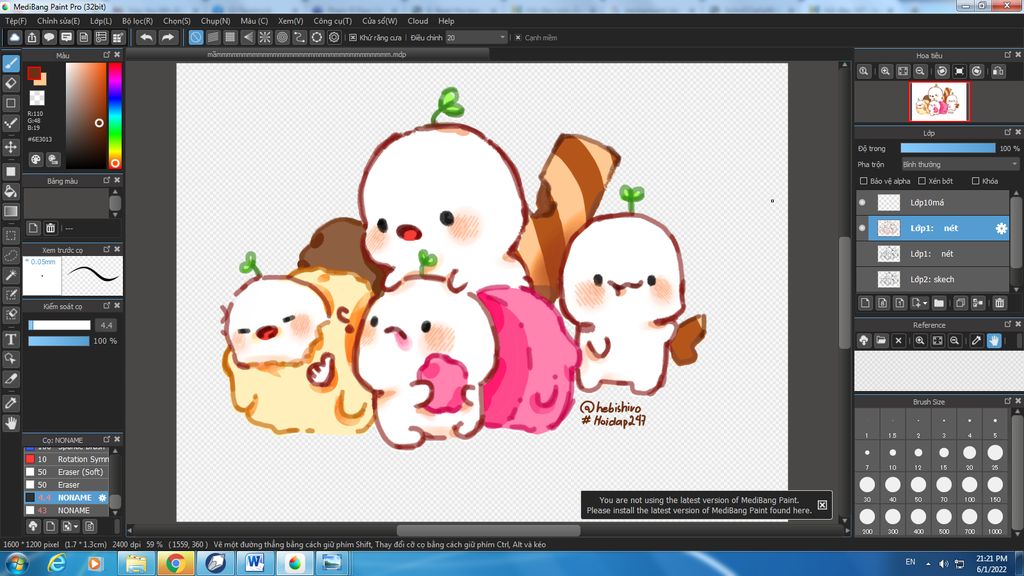This screenshot has width=1024, height=576.
Task: Select the Hand tool in the left toolbox
Action: tap(11, 423)
